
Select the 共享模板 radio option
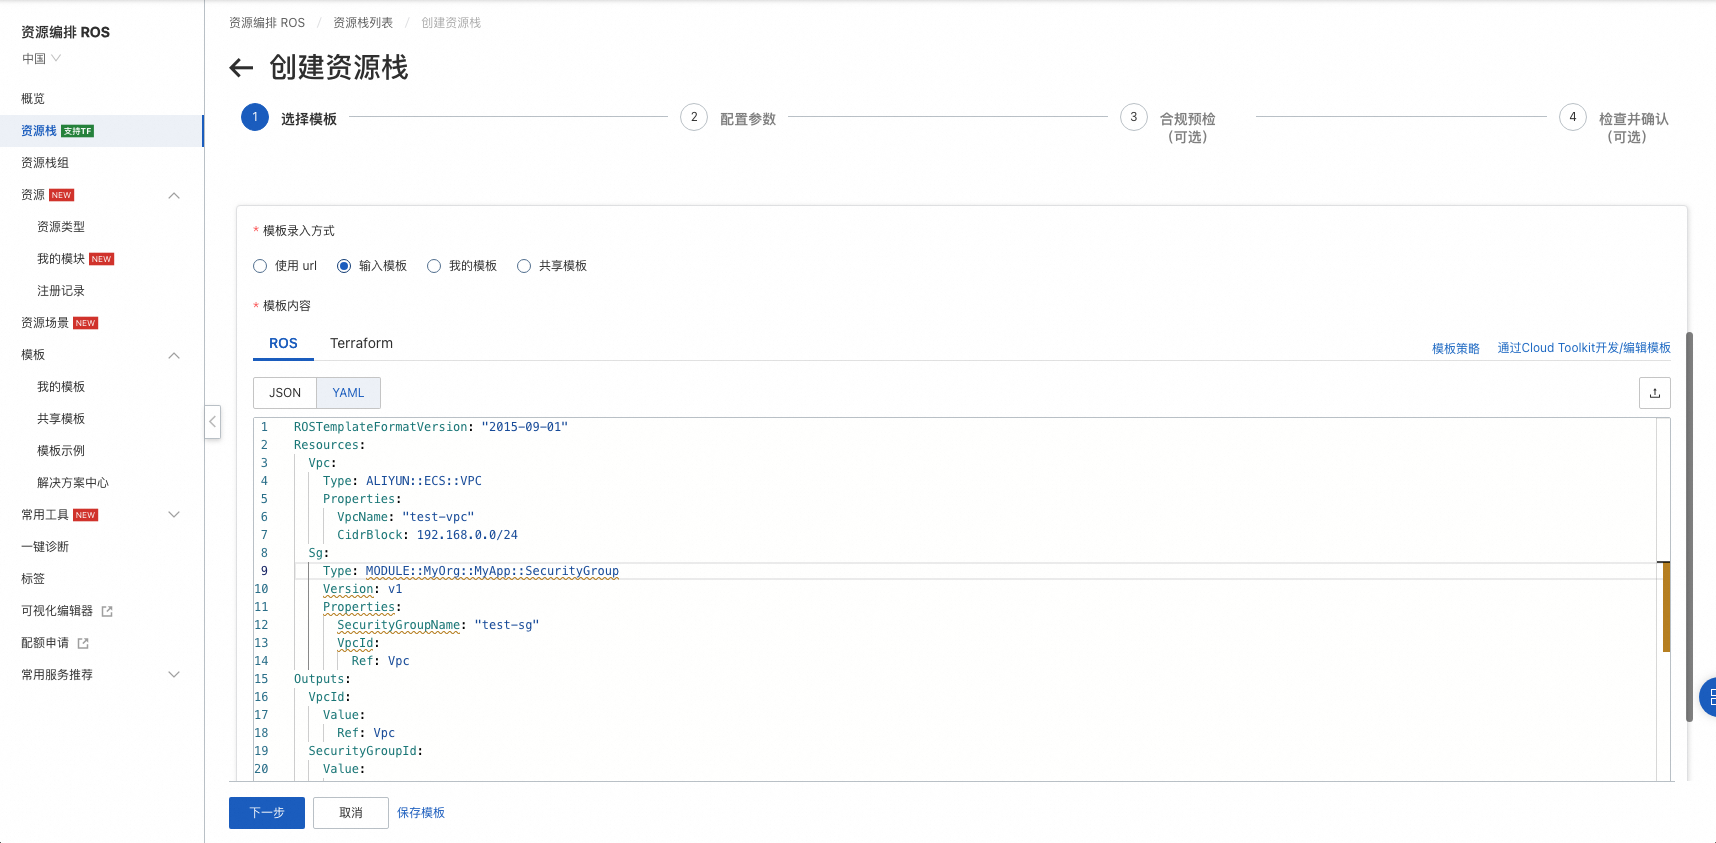[x=524, y=266]
